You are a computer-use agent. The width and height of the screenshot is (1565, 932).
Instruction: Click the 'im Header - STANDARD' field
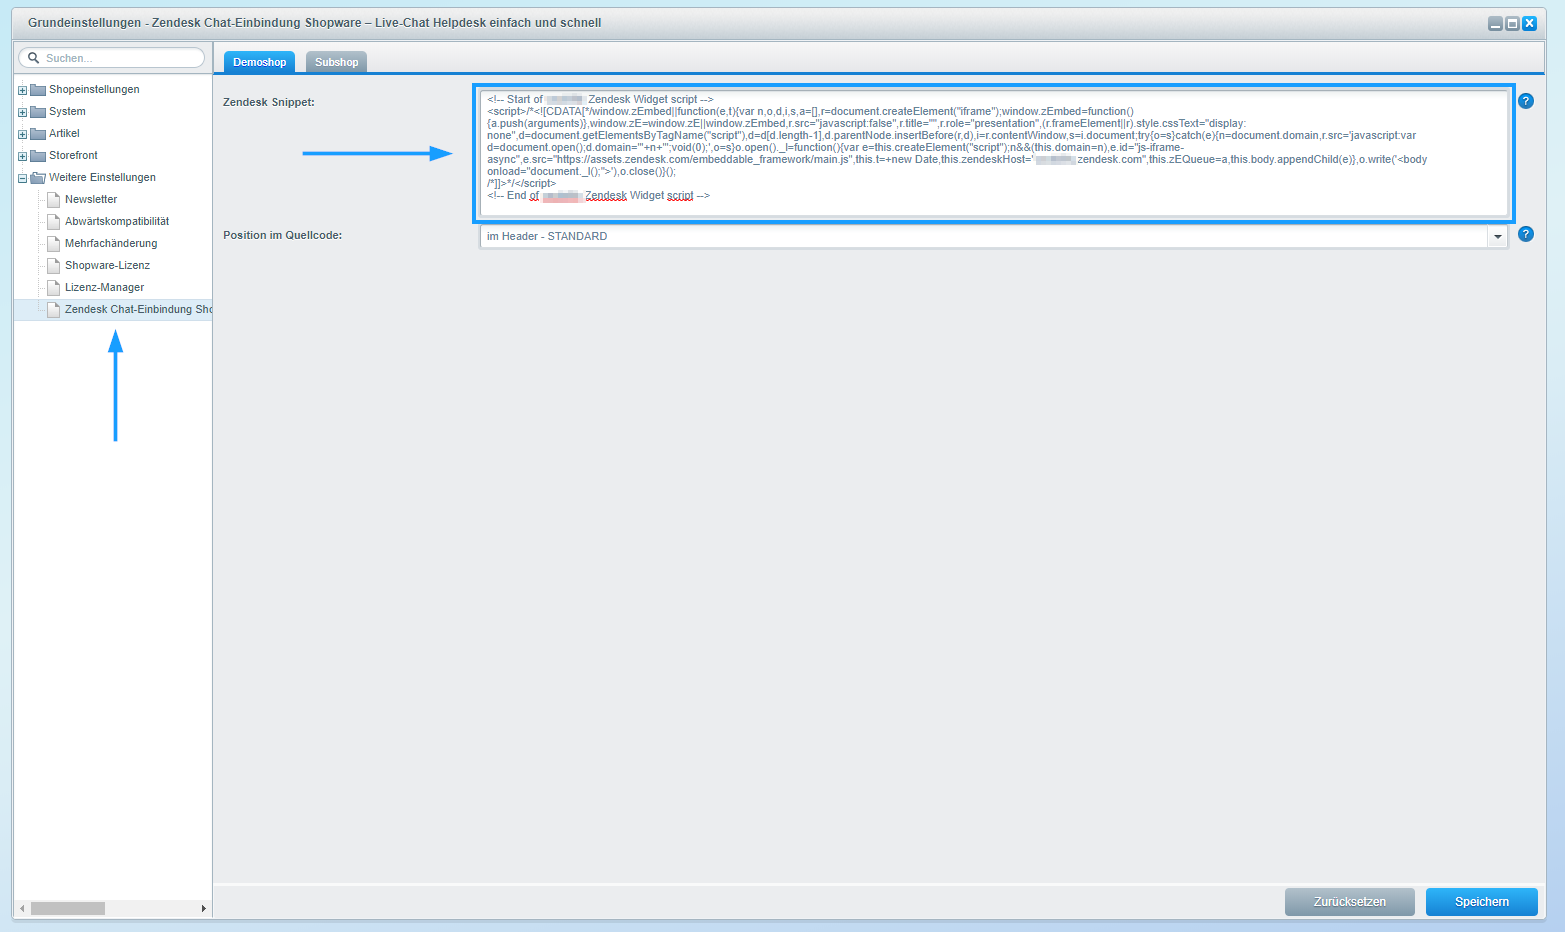[984, 236]
